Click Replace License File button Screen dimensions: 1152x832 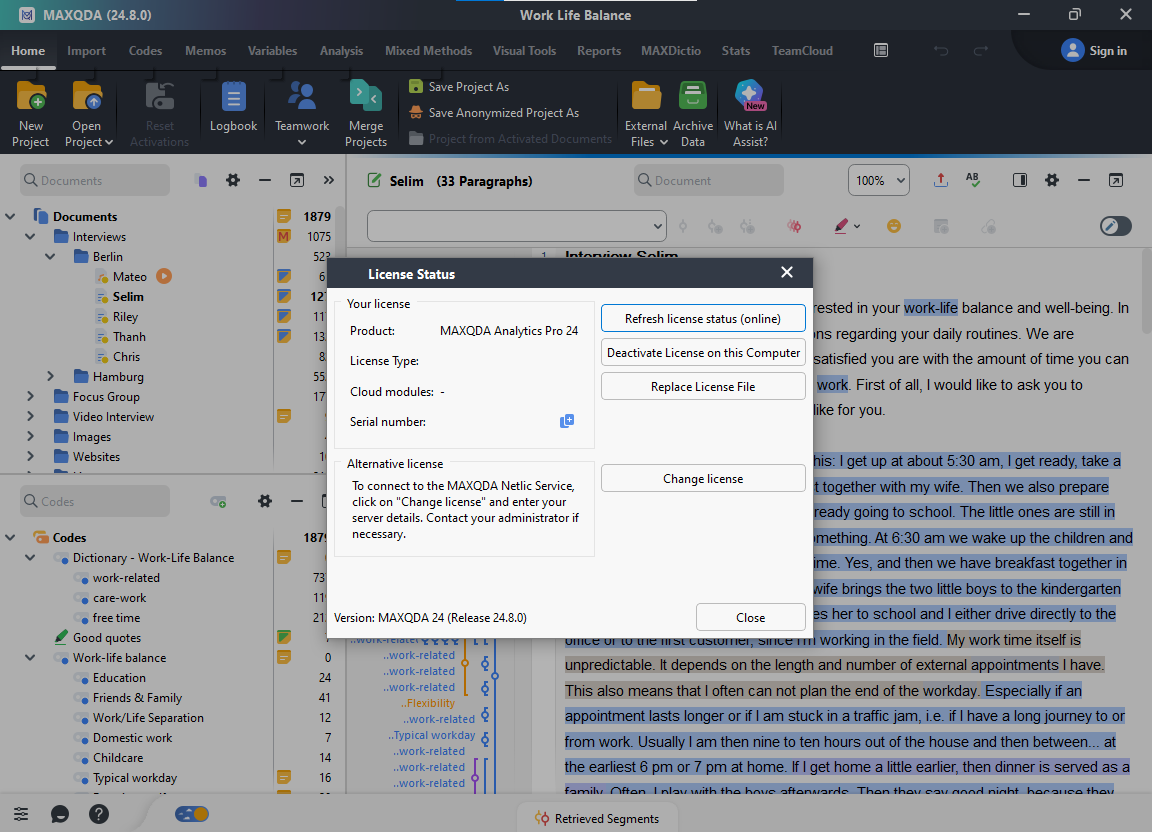[x=702, y=386]
